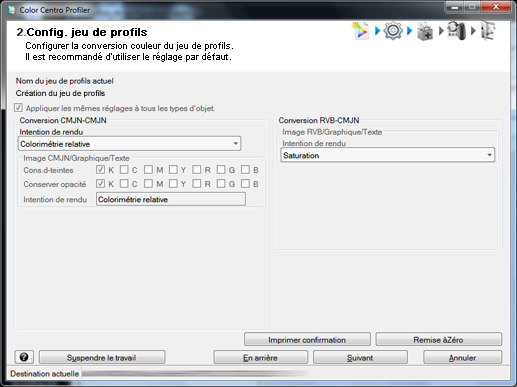Image resolution: width=517 pixels, height=387 pixels.
Task: Enable Y checkbox in Conserver opacité row
Action: coord(173,184)
